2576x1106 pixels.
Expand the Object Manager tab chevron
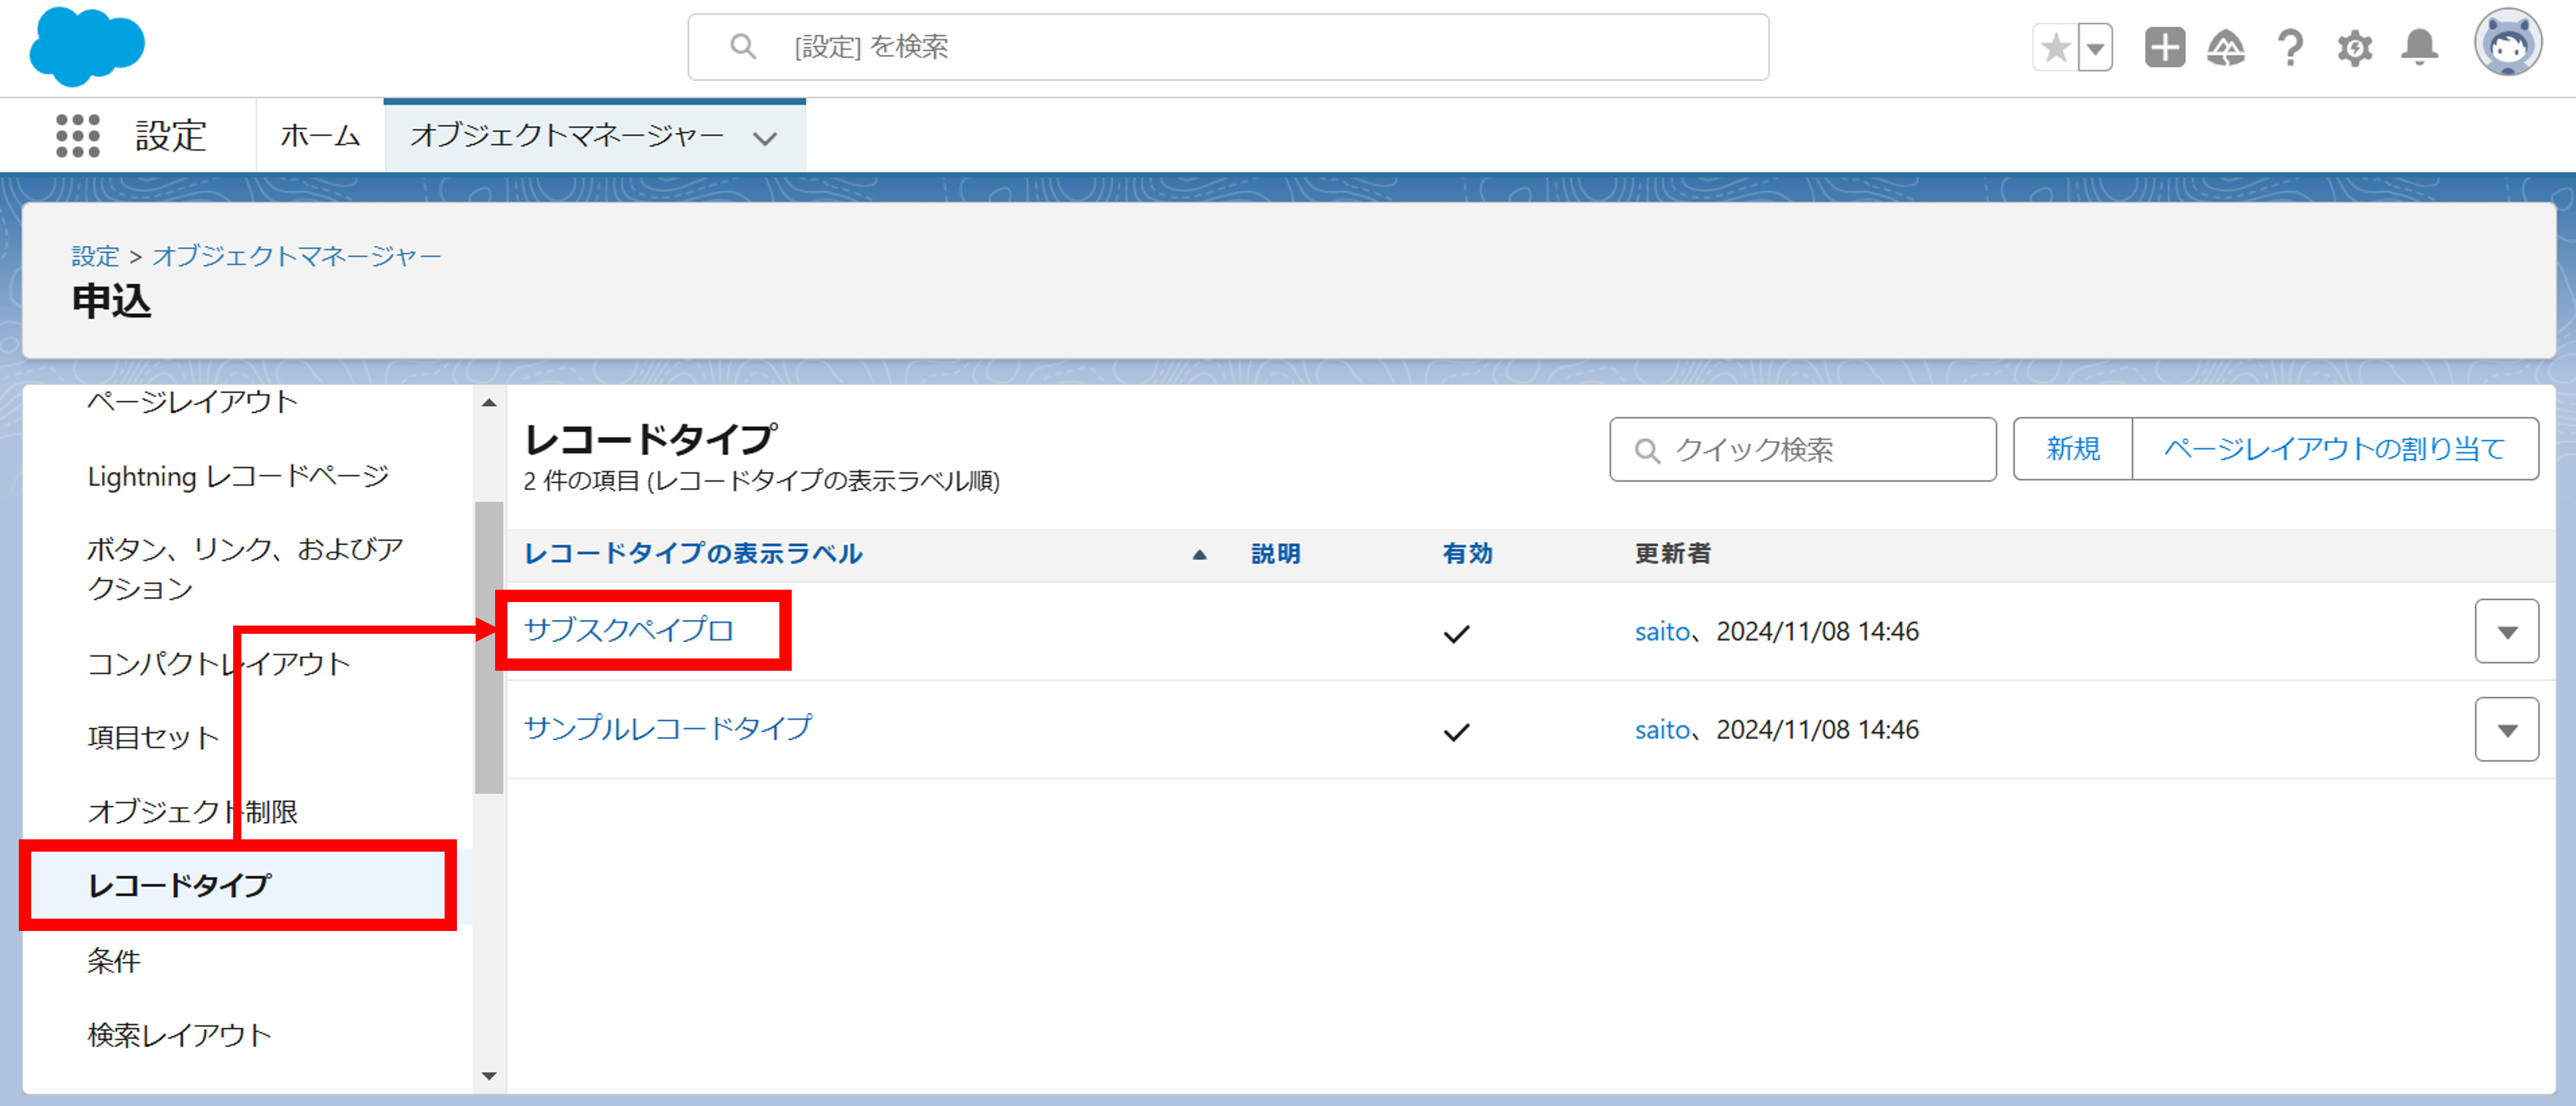tap(765, 138)
